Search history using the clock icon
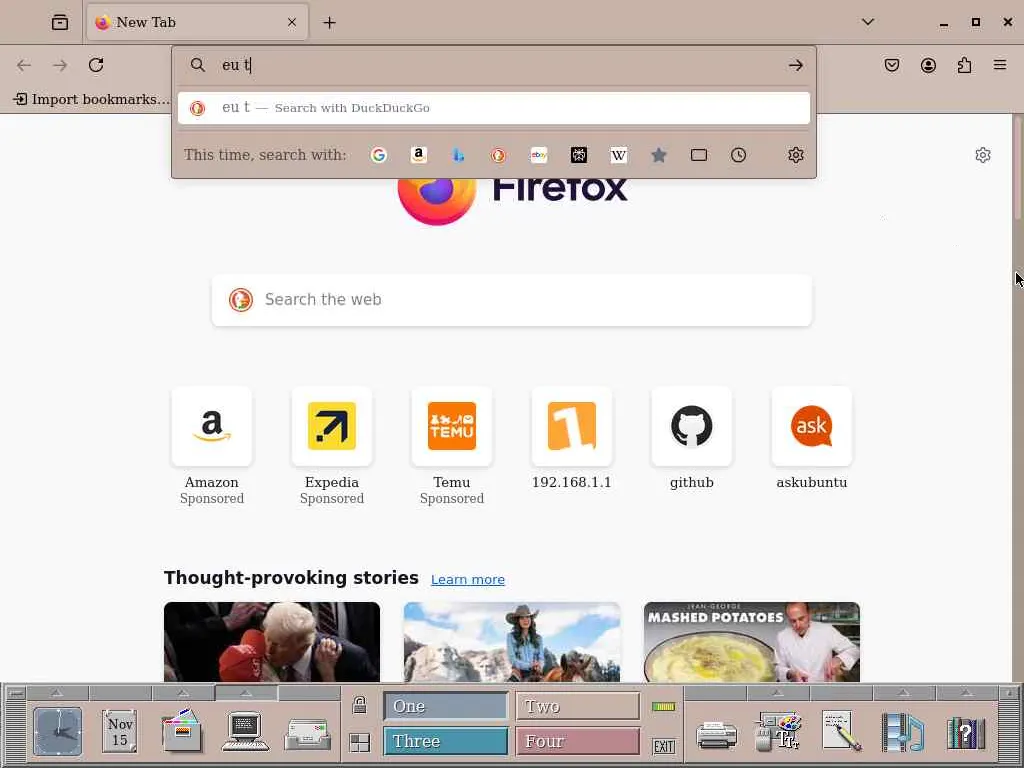 [739, 155]
